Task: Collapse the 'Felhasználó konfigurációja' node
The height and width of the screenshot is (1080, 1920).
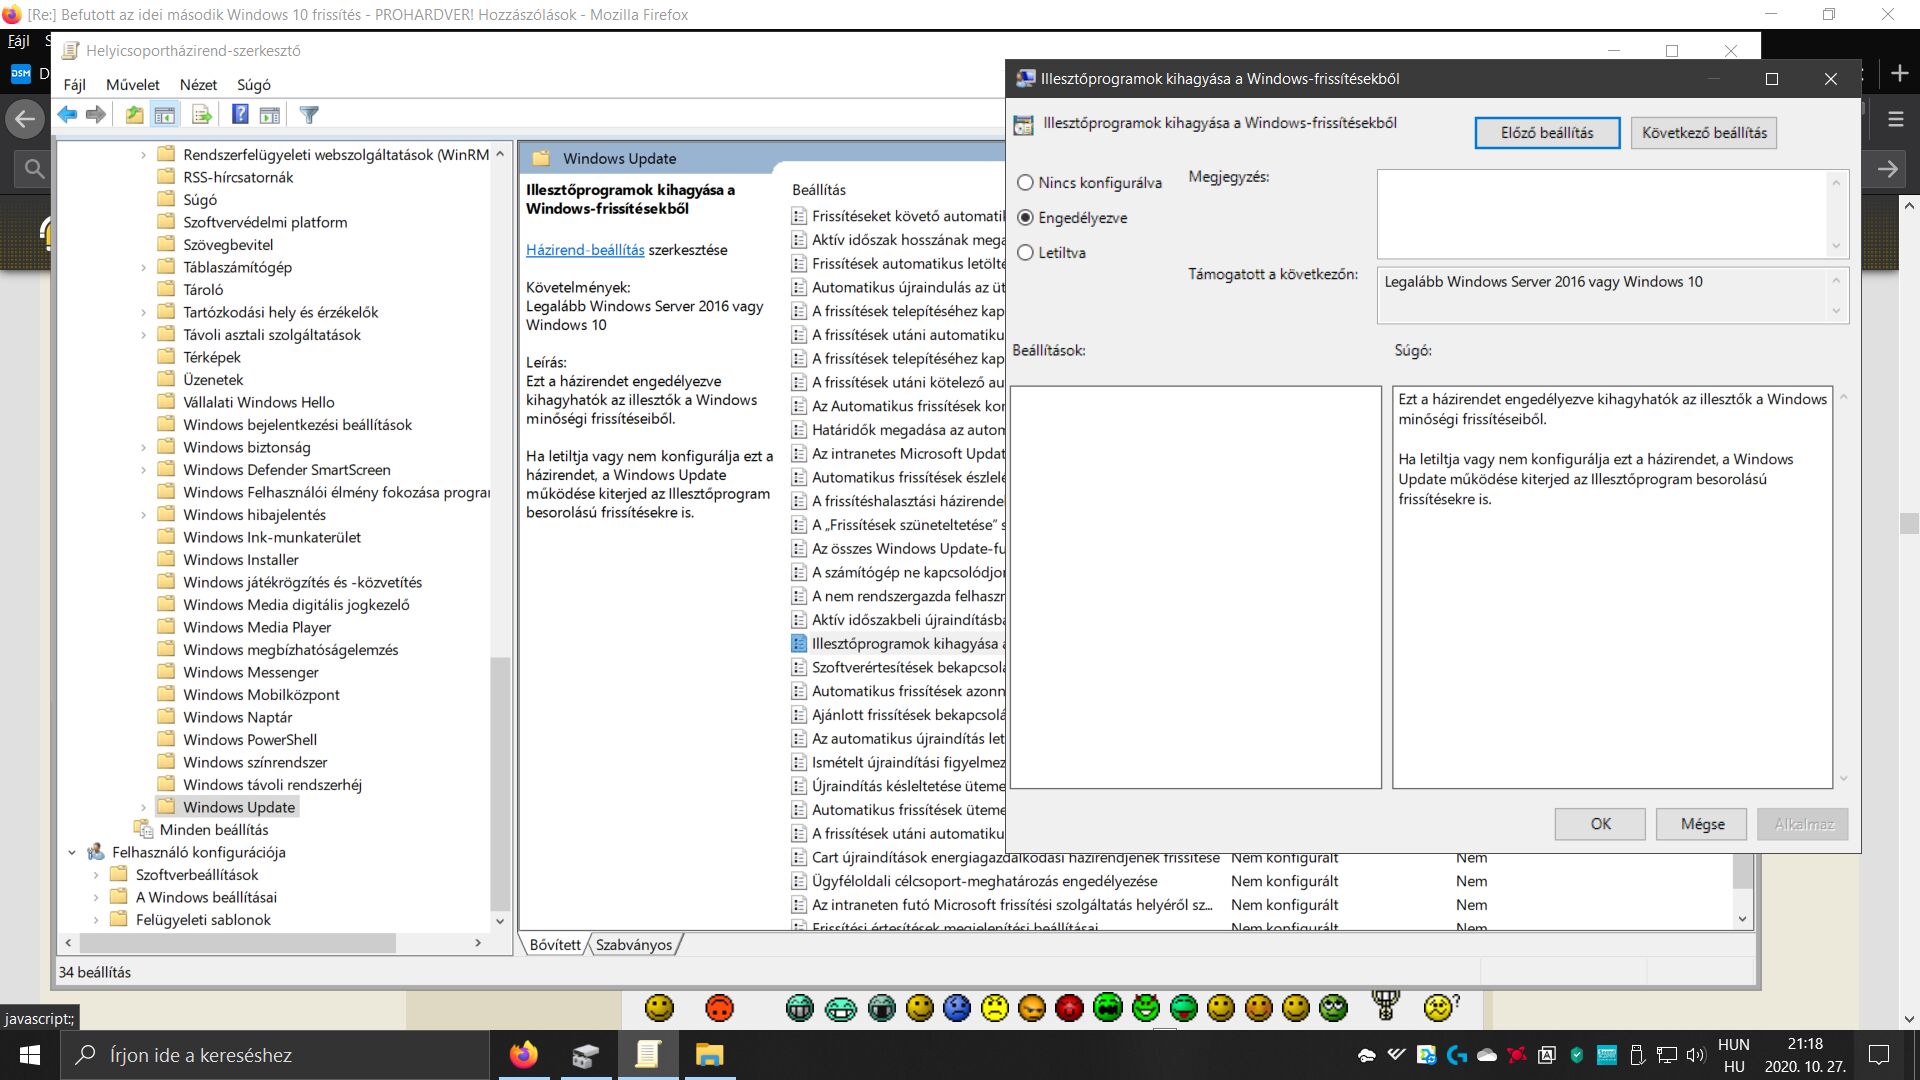Action: pyautogui.click(x=72, y=852)
